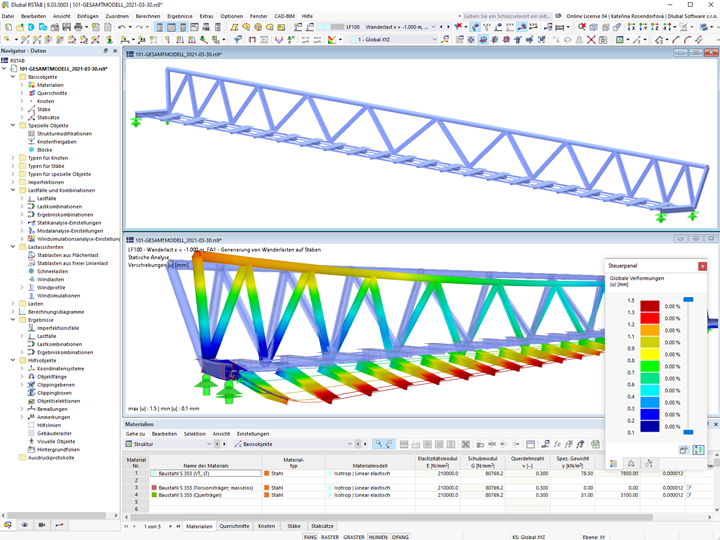Open the CAD-BIM menu

(284, 16)
